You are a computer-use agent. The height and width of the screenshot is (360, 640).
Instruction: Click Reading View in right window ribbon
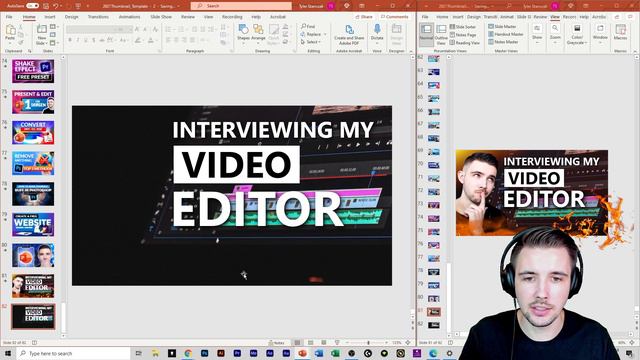pyautogui.click(x=464, y=42)
